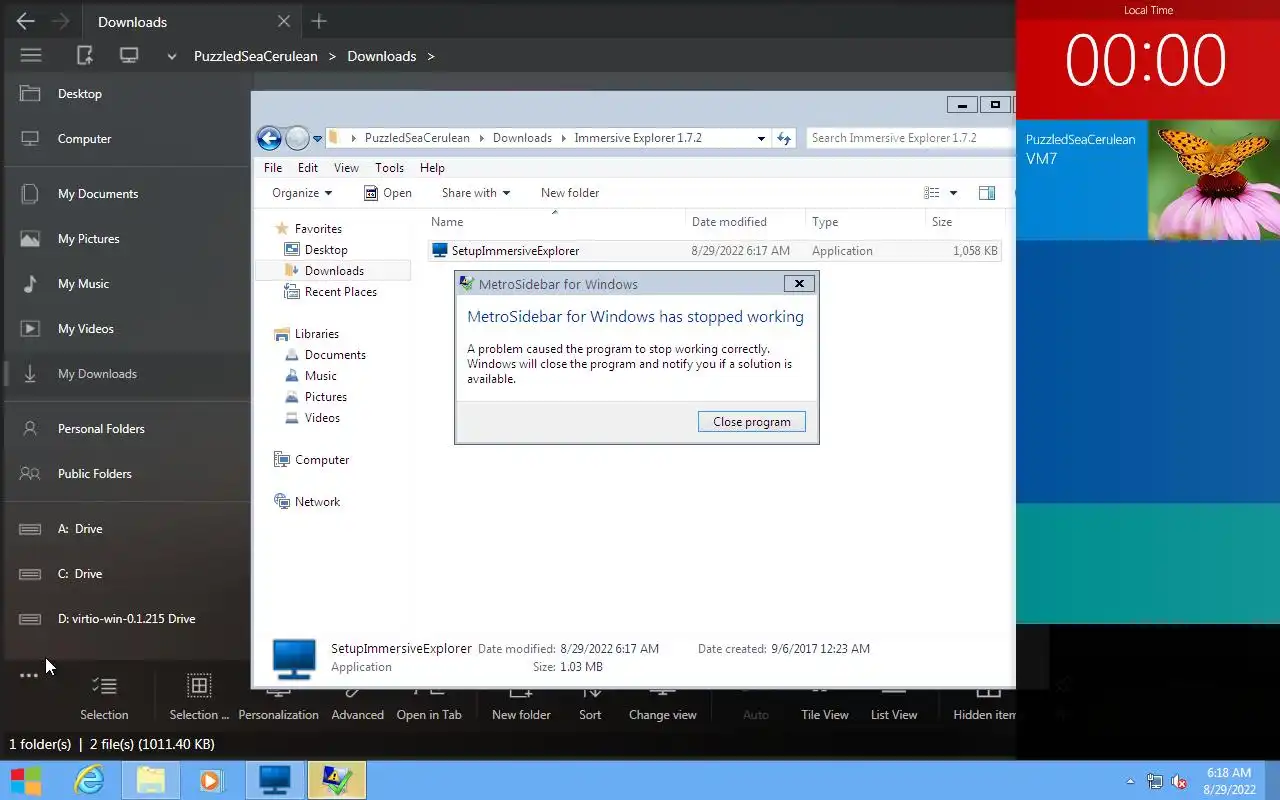Add a new Immersive Explorer tab
Image resolution: width=1280 pixels, height=800 pixels.
319,21
